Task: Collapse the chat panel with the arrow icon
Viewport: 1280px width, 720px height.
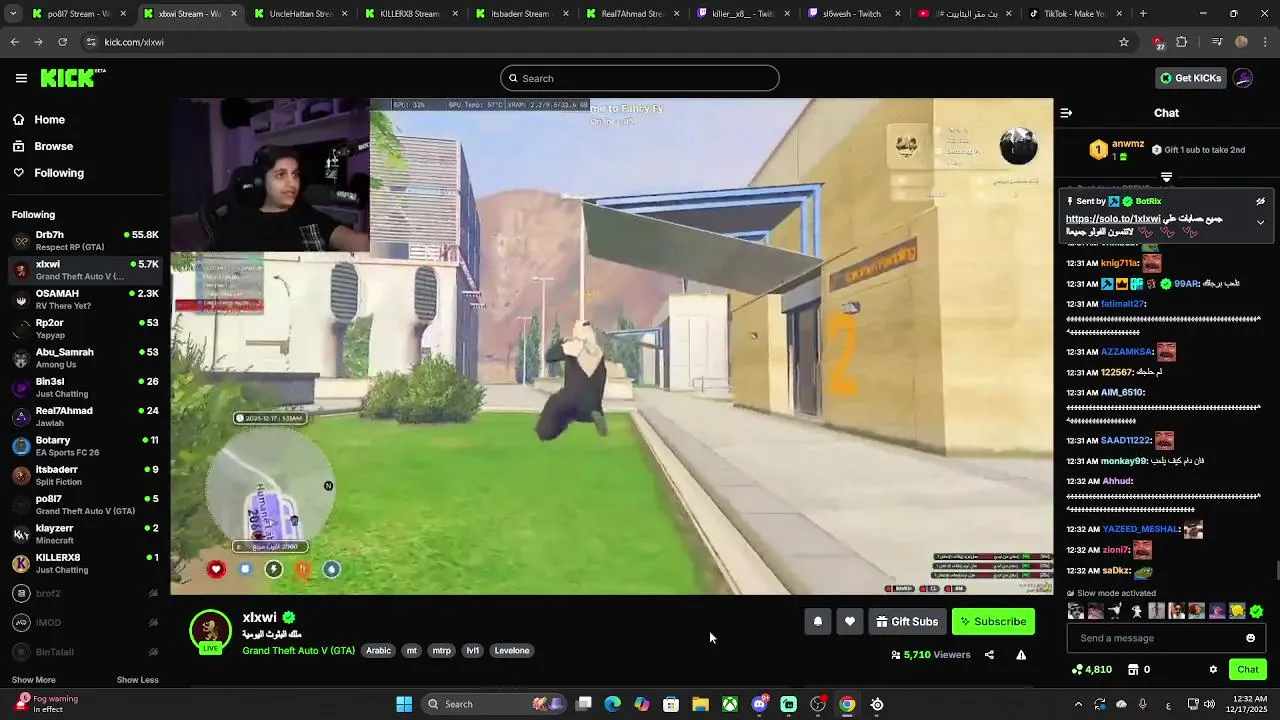Action: pyautogui.click(x=1066, y=113)
